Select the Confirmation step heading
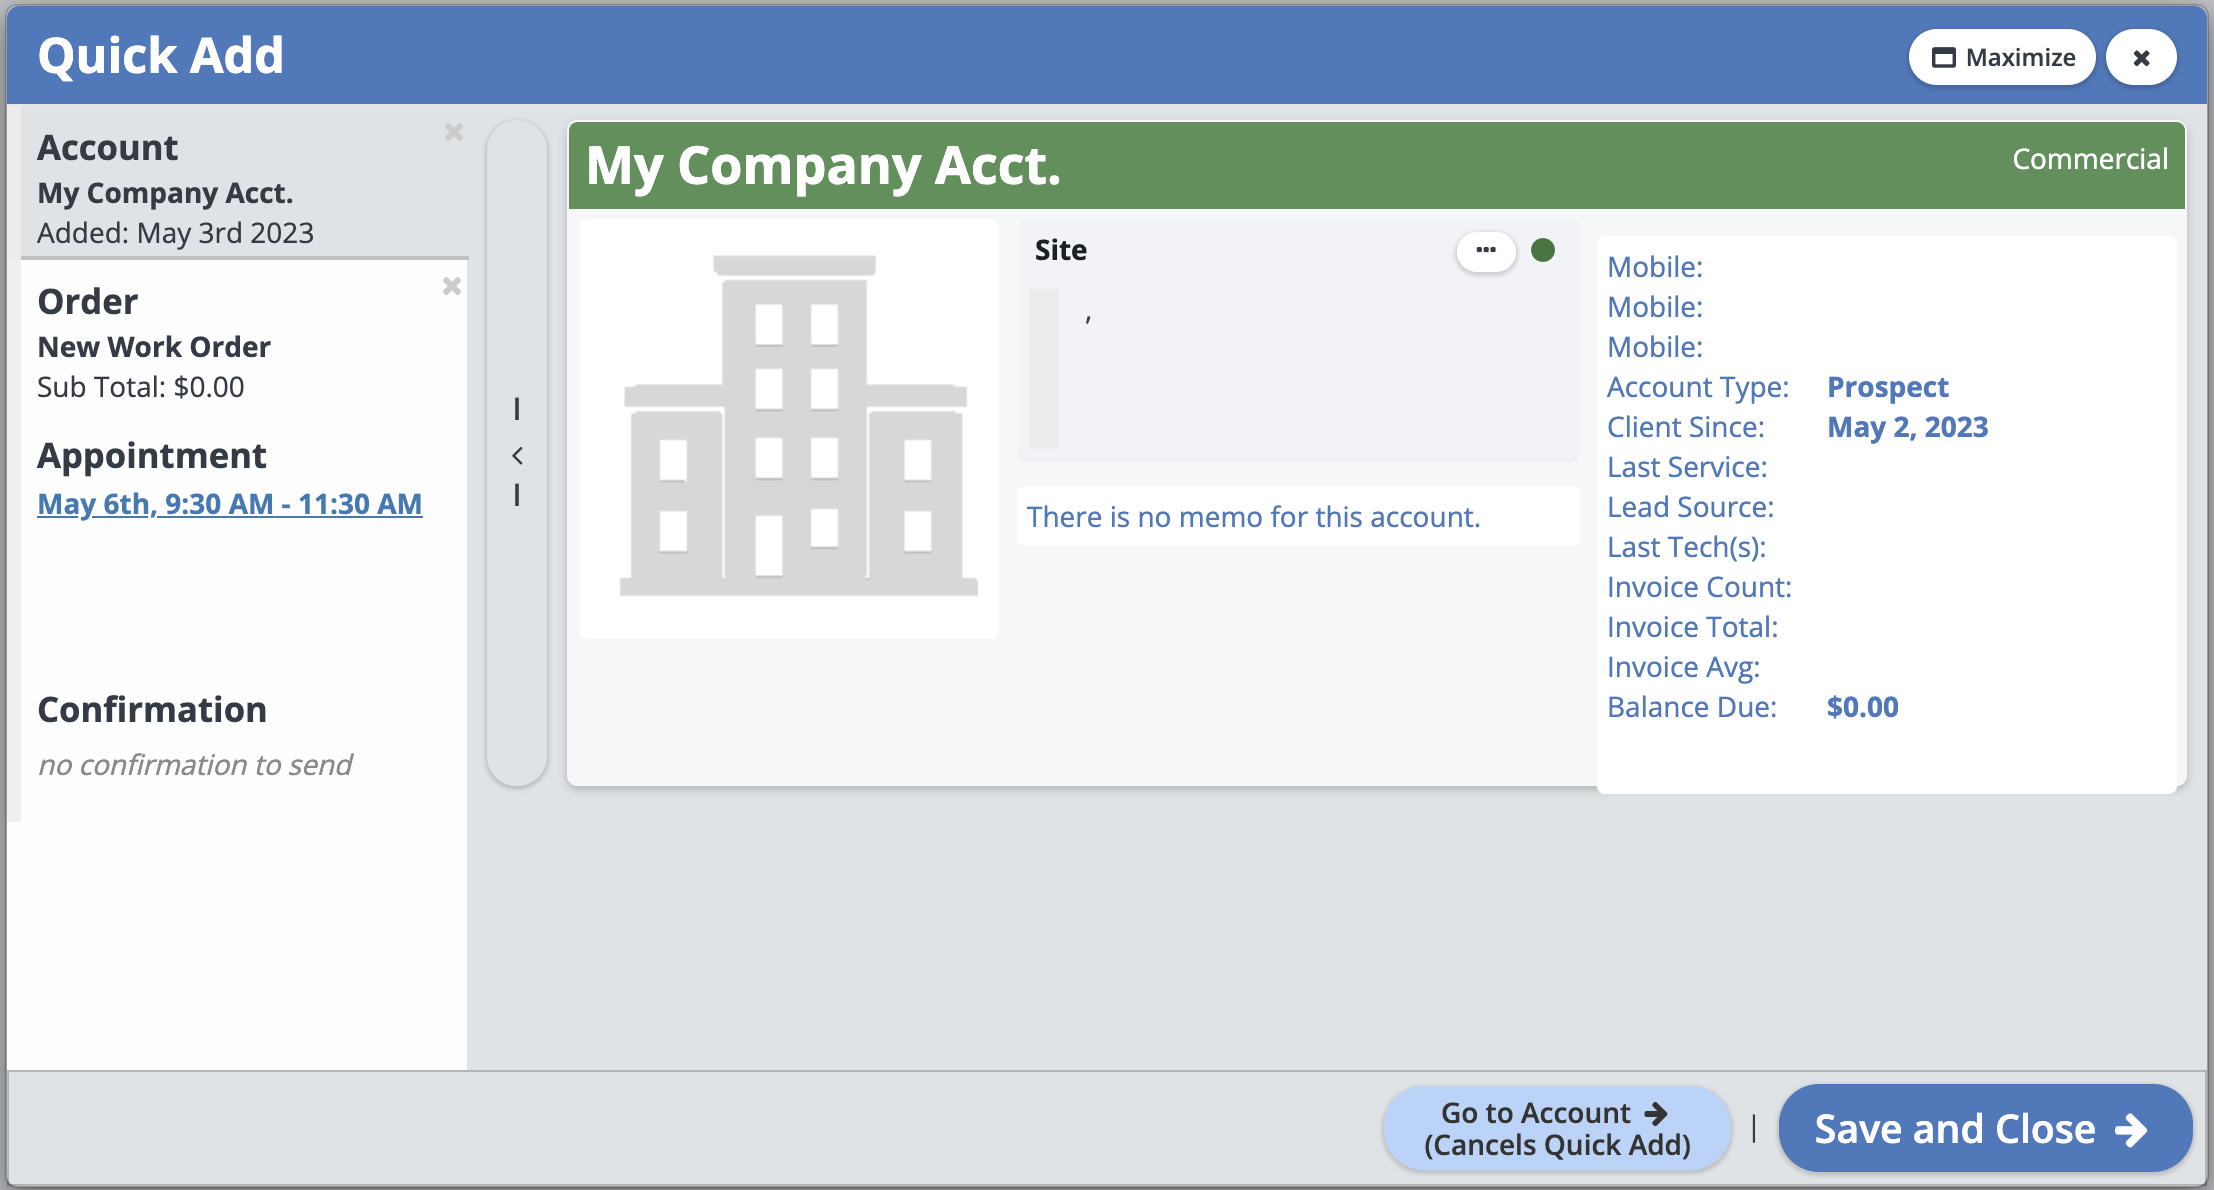This screenshot has height=1190, width=2214. 152,710
